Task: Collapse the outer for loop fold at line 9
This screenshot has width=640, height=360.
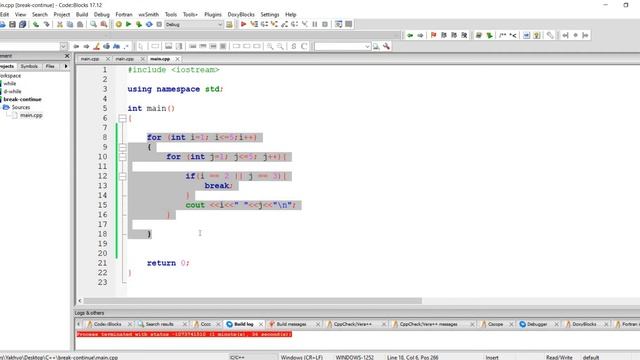Action: [122, 147]
